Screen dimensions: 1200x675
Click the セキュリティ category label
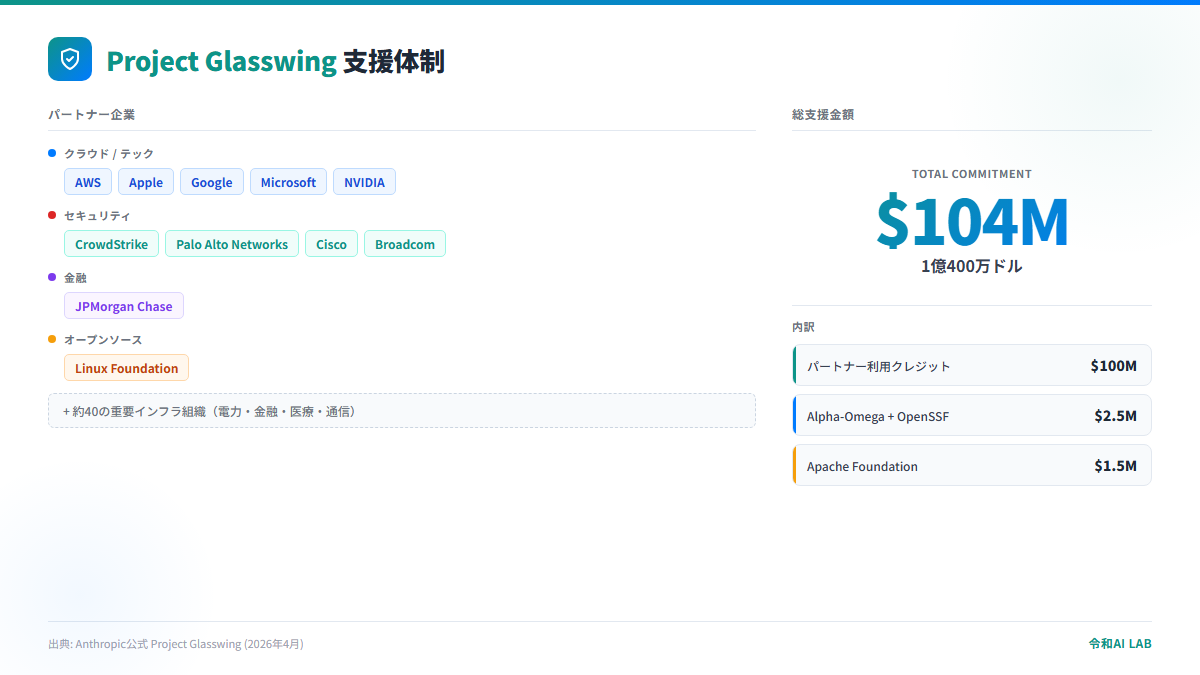click(97, 216)
